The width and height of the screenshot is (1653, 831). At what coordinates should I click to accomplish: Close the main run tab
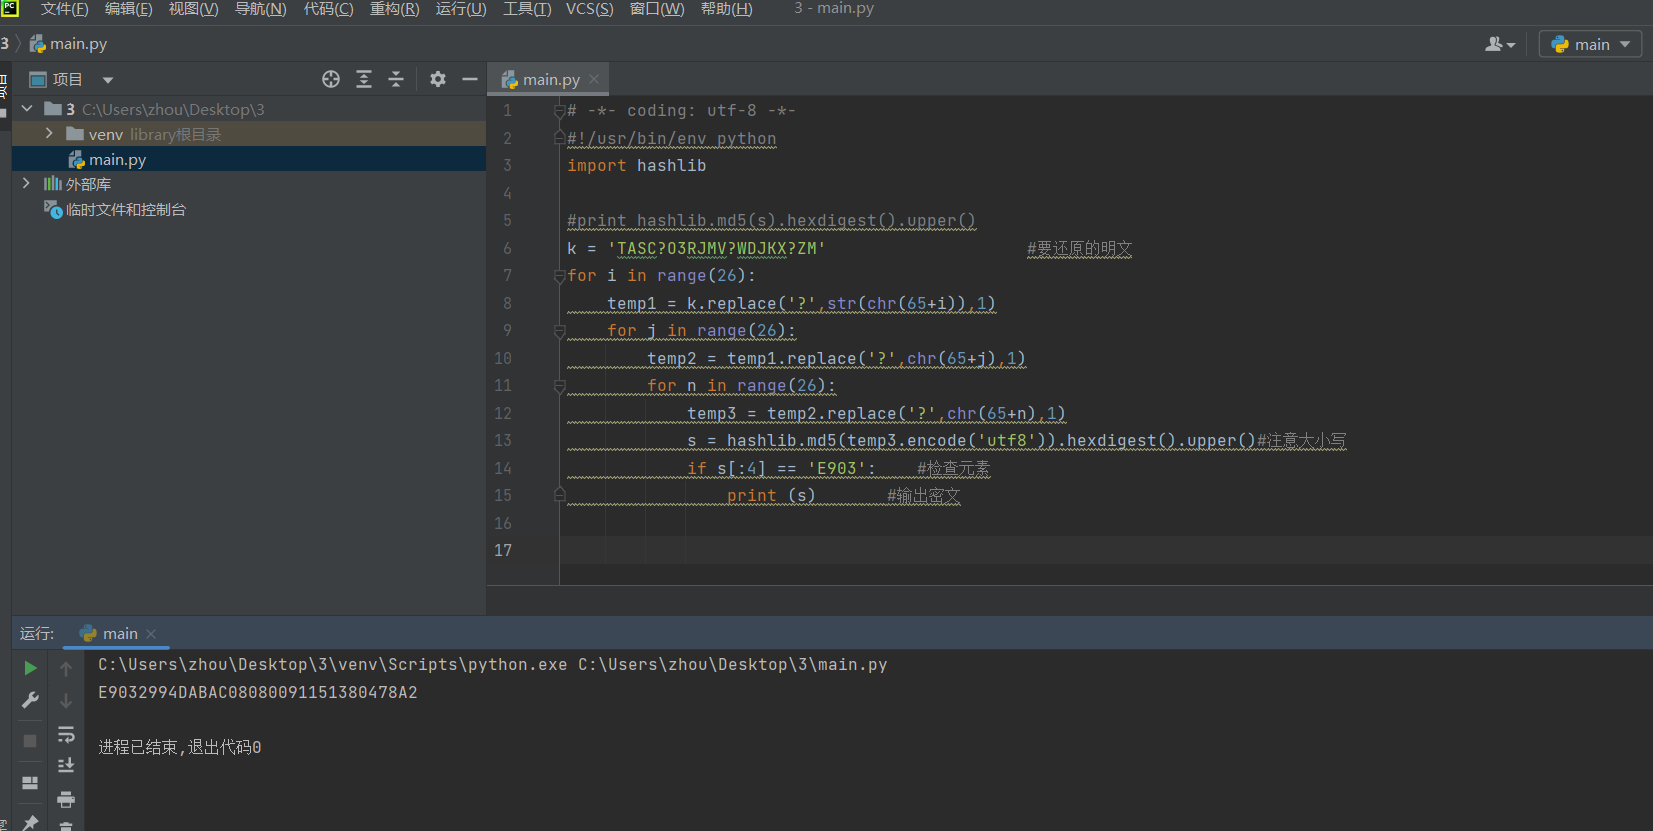[x=151, y=634]
